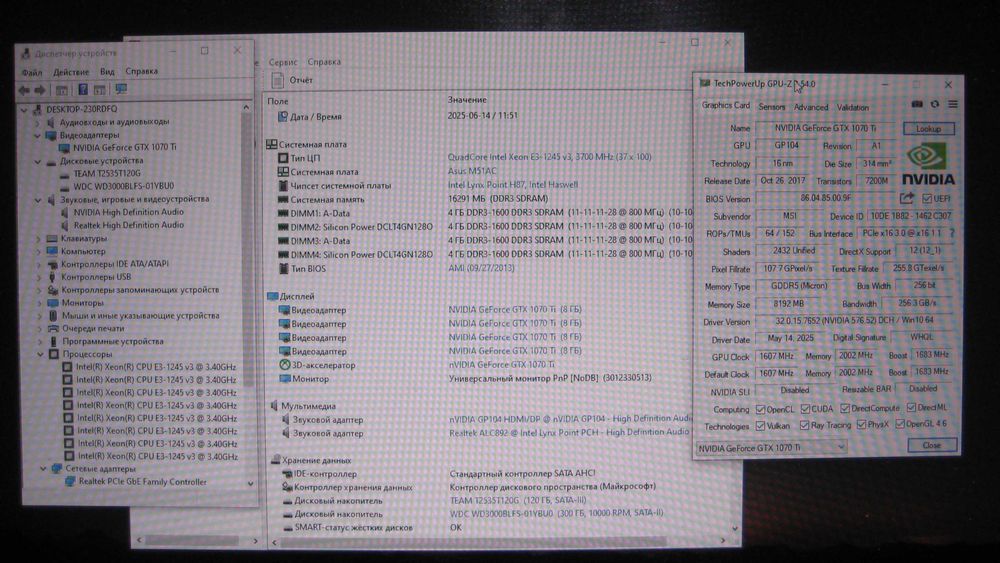
Task: Toggle the OpenCL checkbox
Action: (760, 409)
